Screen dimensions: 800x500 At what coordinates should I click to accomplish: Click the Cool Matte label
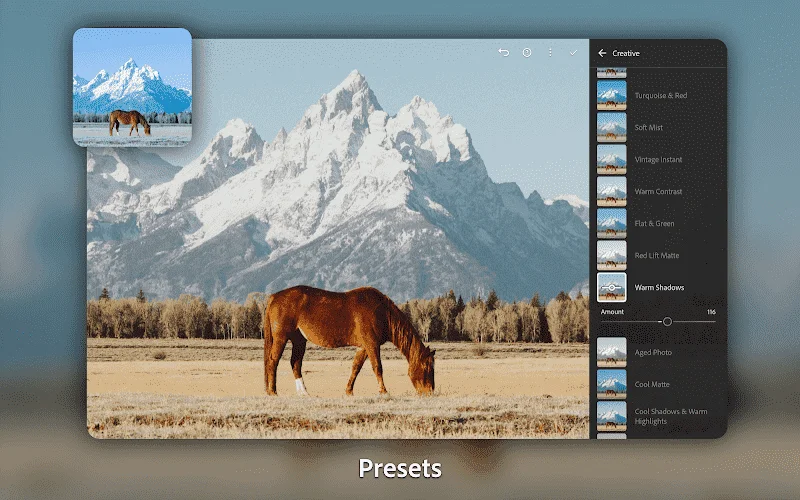652,384
